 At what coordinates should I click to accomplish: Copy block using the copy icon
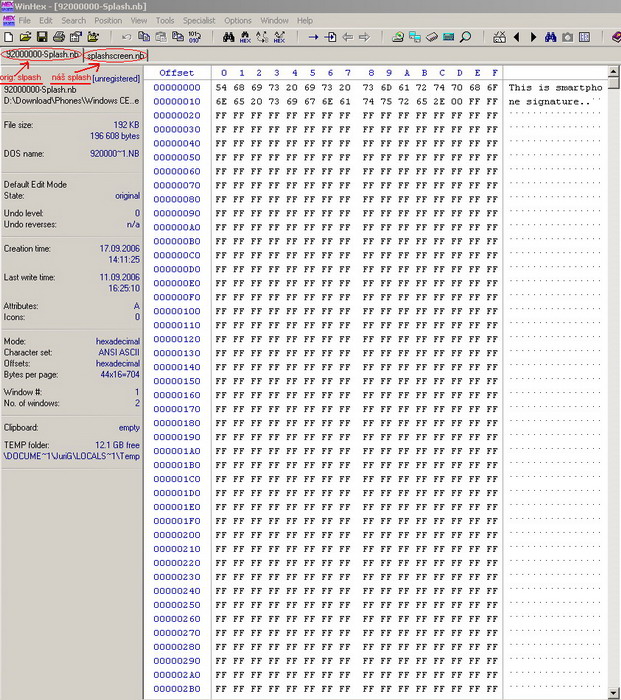(144, 37)
